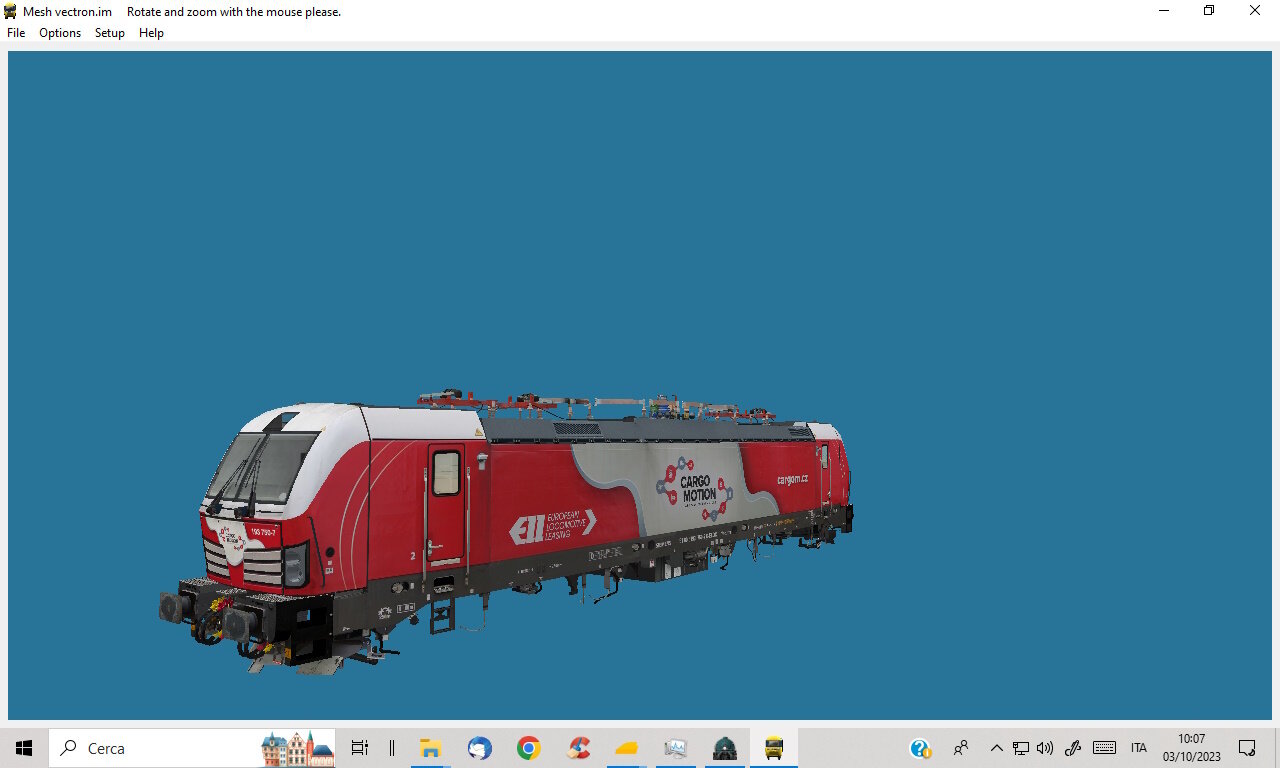
Task: Open Google Chrome from the taskbar
Action: coord(529,748)
